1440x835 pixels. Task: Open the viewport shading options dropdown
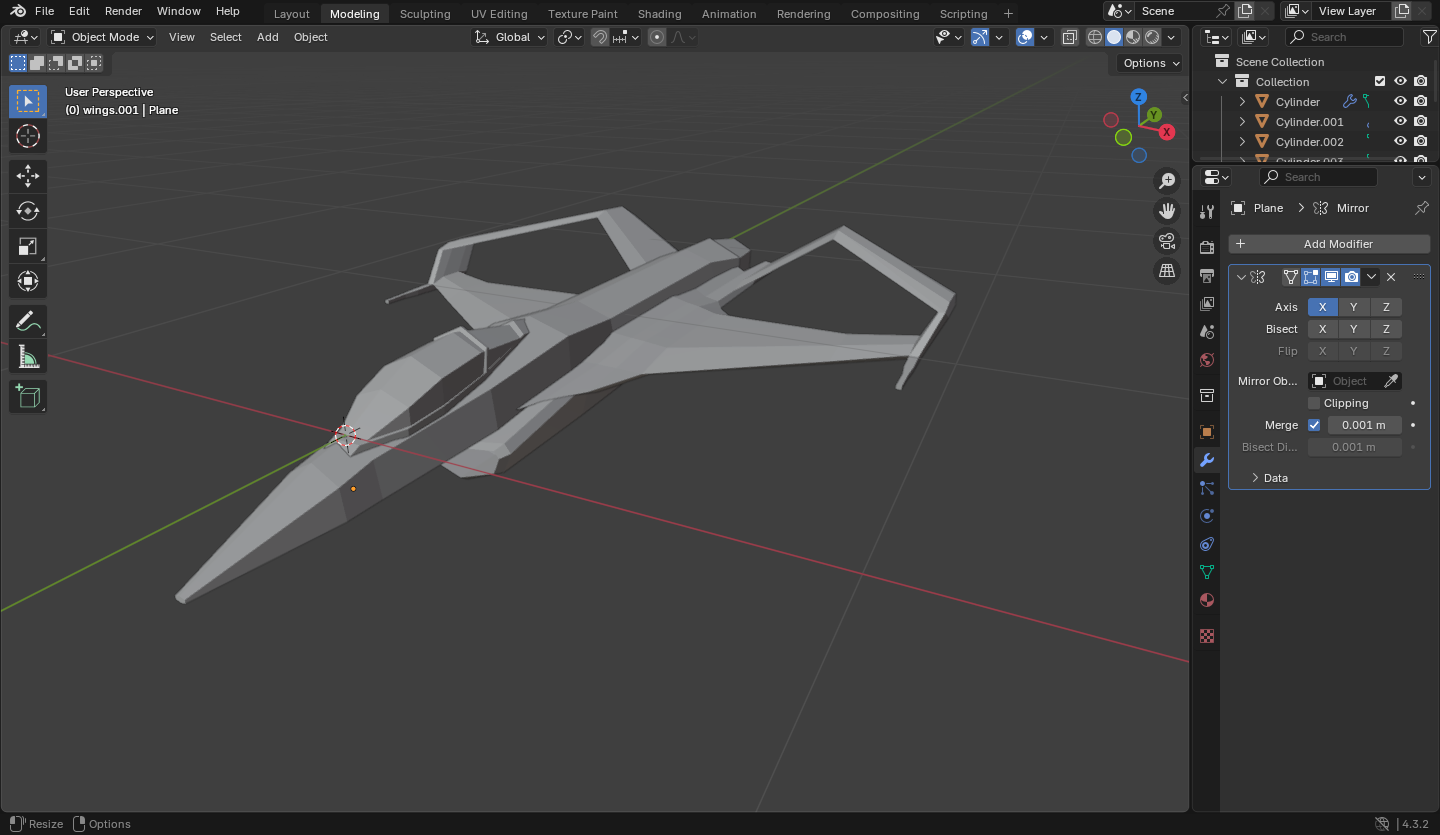click(x=1172, y=37)
